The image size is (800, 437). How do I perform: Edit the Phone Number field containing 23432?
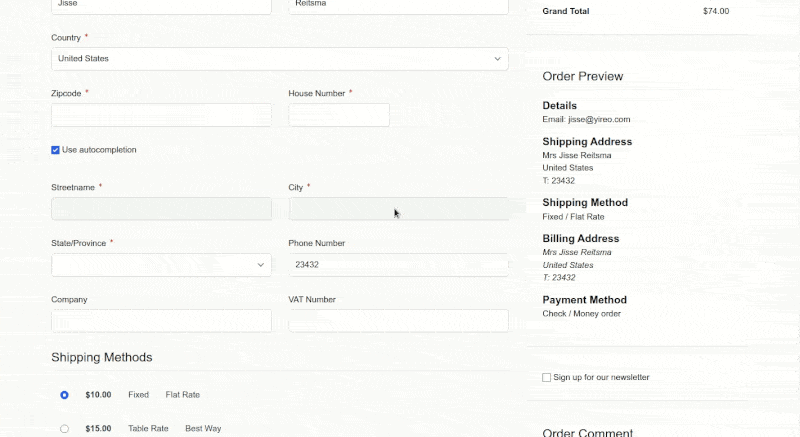(398, 265)
